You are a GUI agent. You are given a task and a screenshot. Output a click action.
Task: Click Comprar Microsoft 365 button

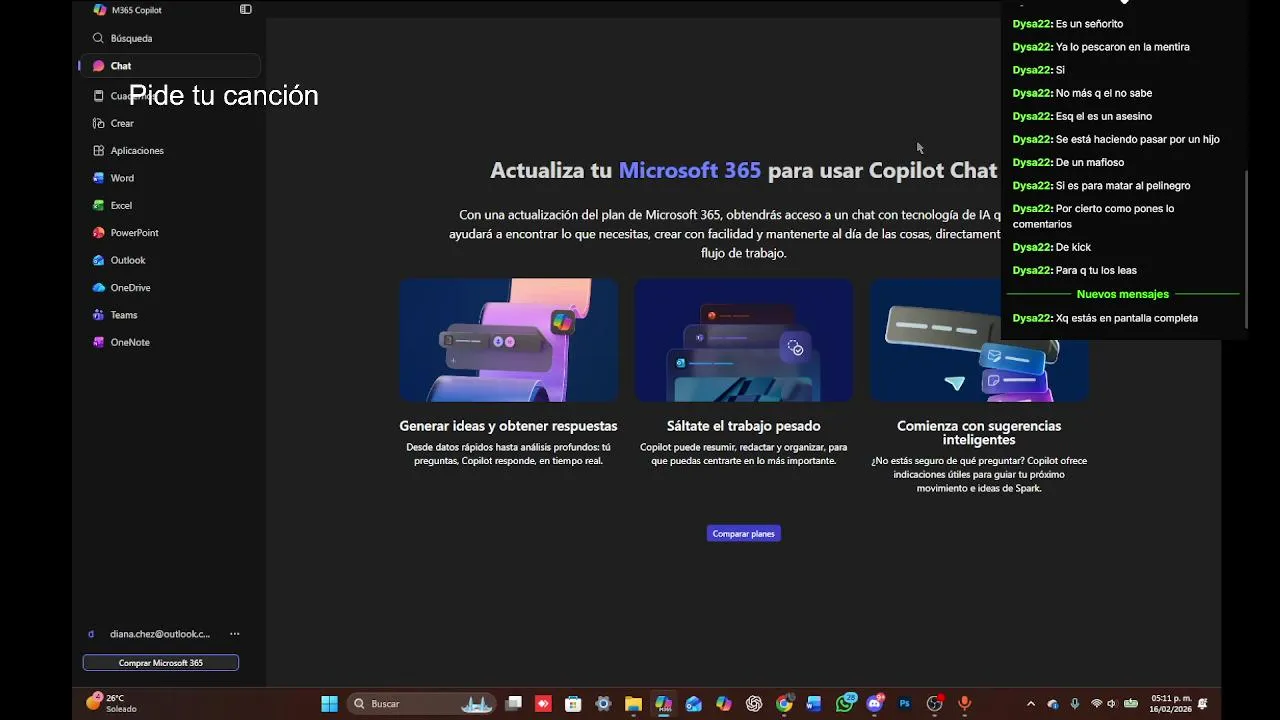point(161,663)
